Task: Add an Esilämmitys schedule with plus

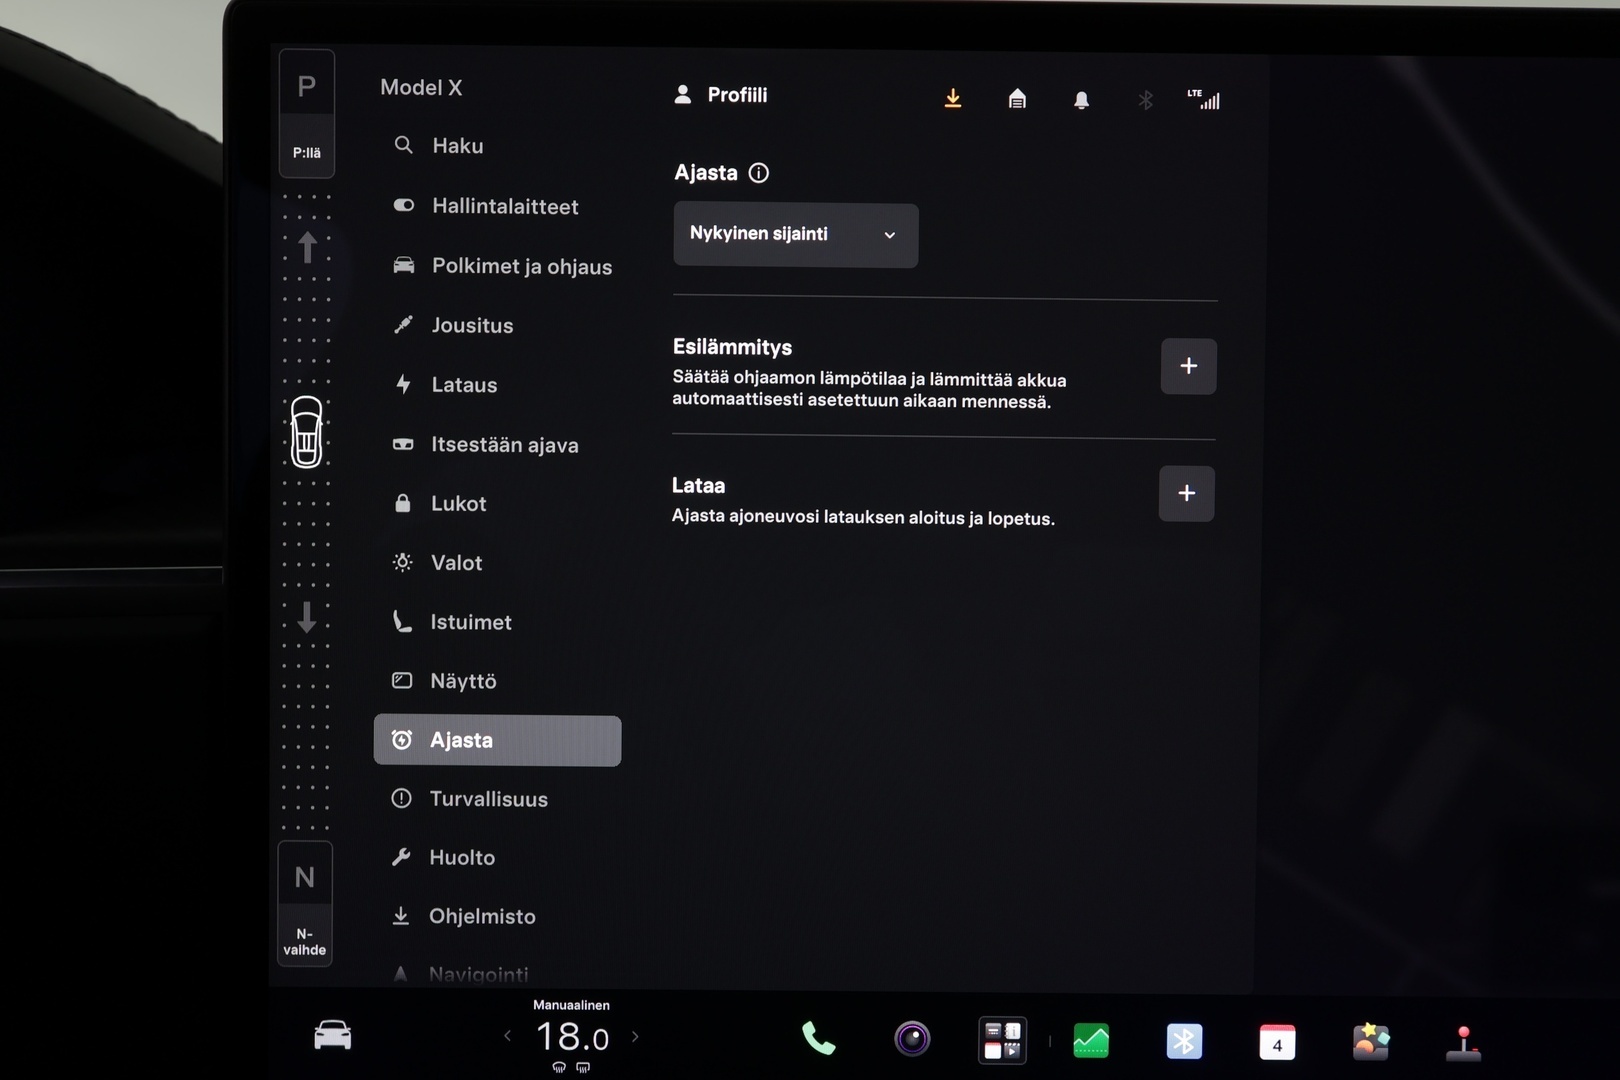Action: point(1188,366)
